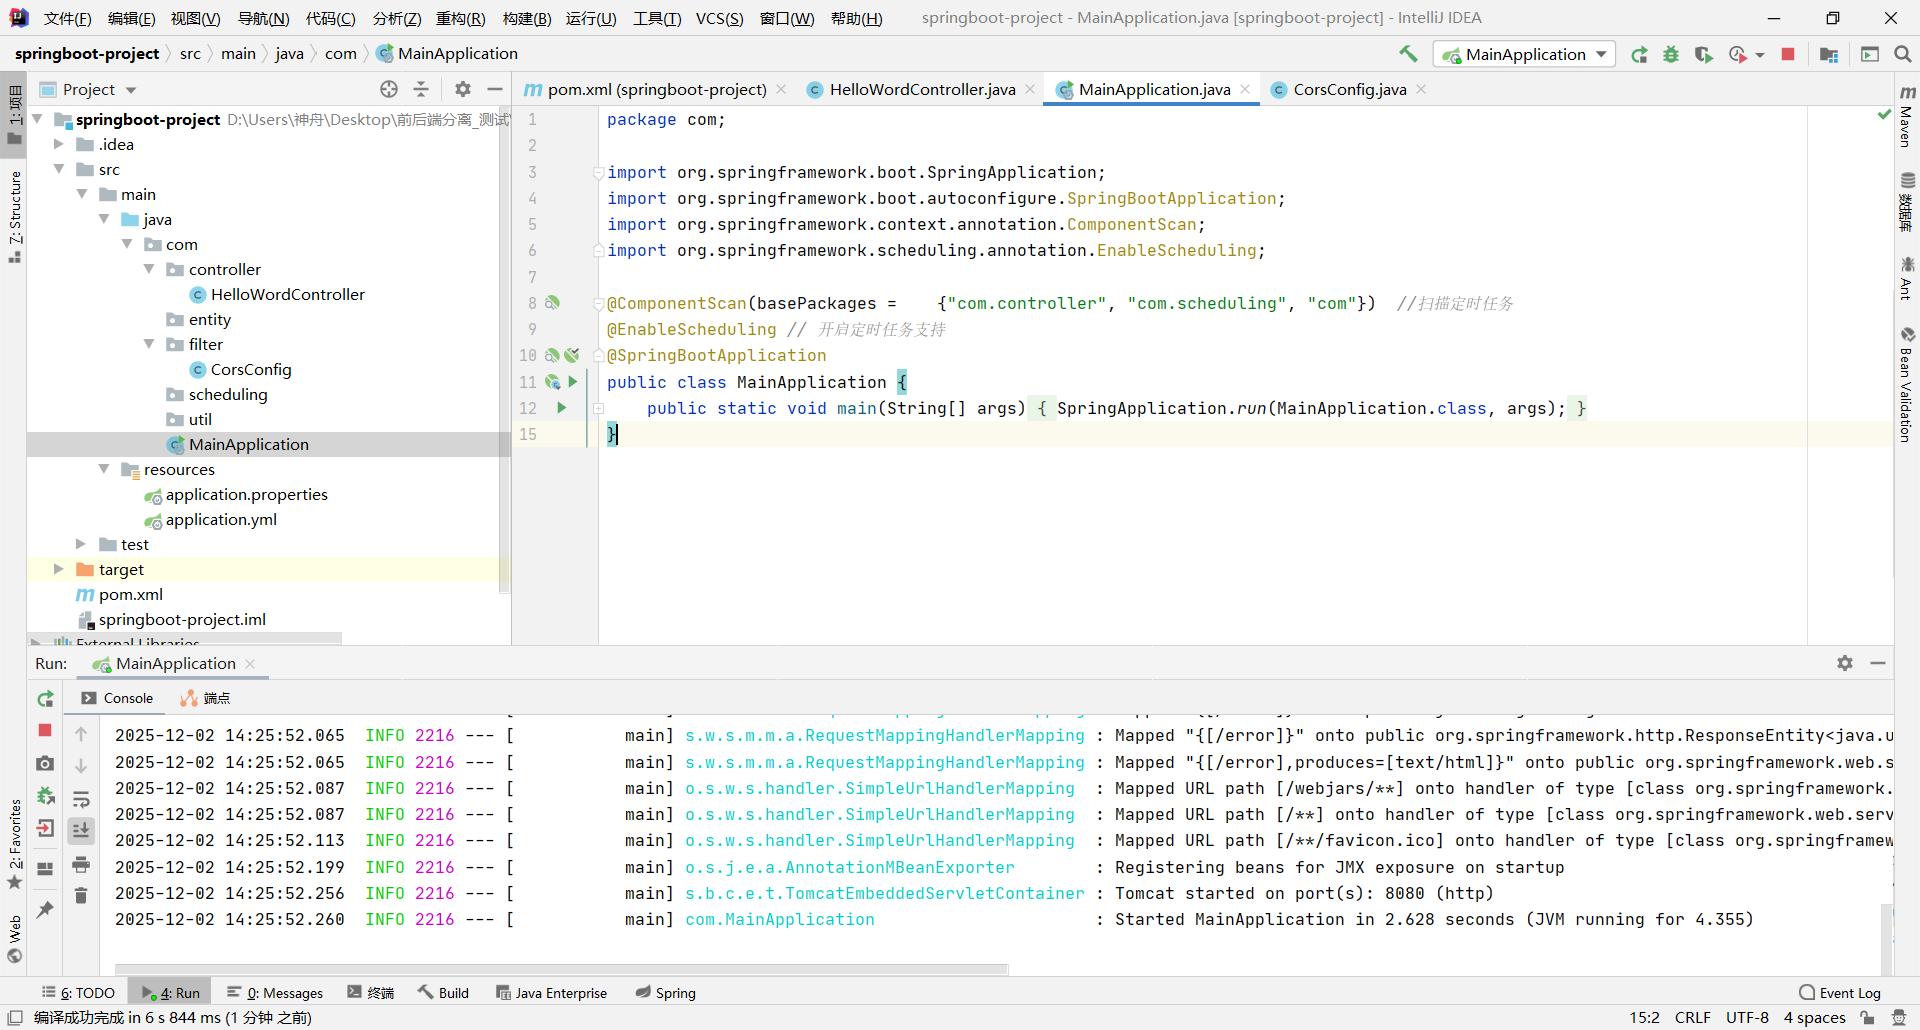Pin the Run tab using the pin icon
The height and width of the screenshot is (1030, 1920).
[45, 910]
